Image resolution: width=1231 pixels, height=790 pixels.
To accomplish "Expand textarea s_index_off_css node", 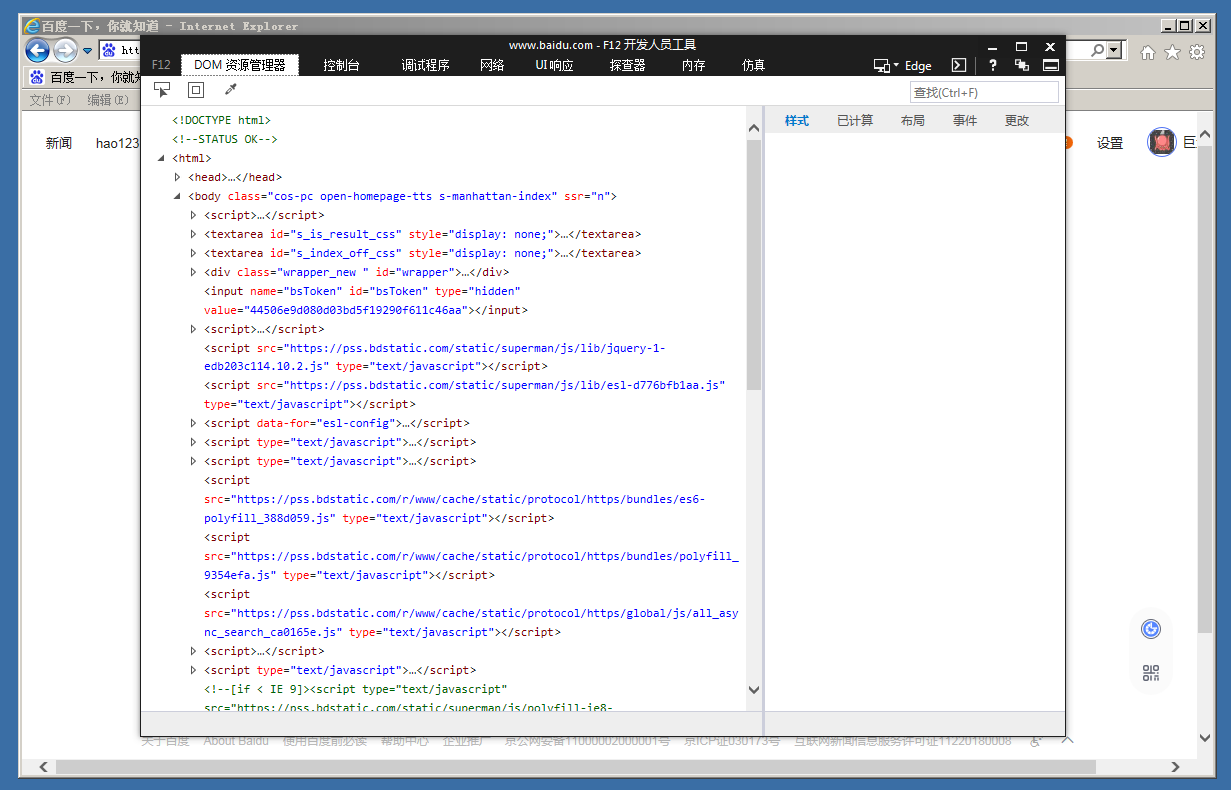I will click(194, 253).
